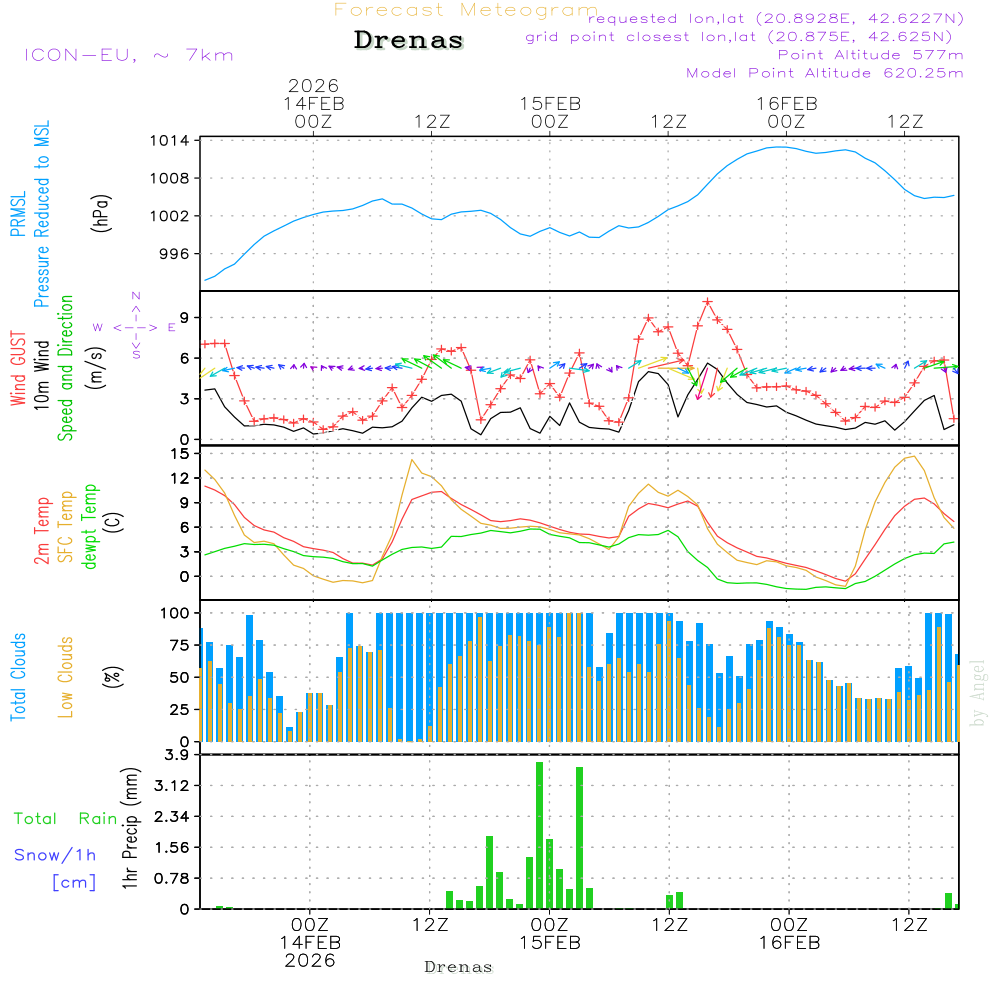This screenshot has height=1000, width=1000.
Task: Click the wind direction compass rose
Action: [136, 326]
